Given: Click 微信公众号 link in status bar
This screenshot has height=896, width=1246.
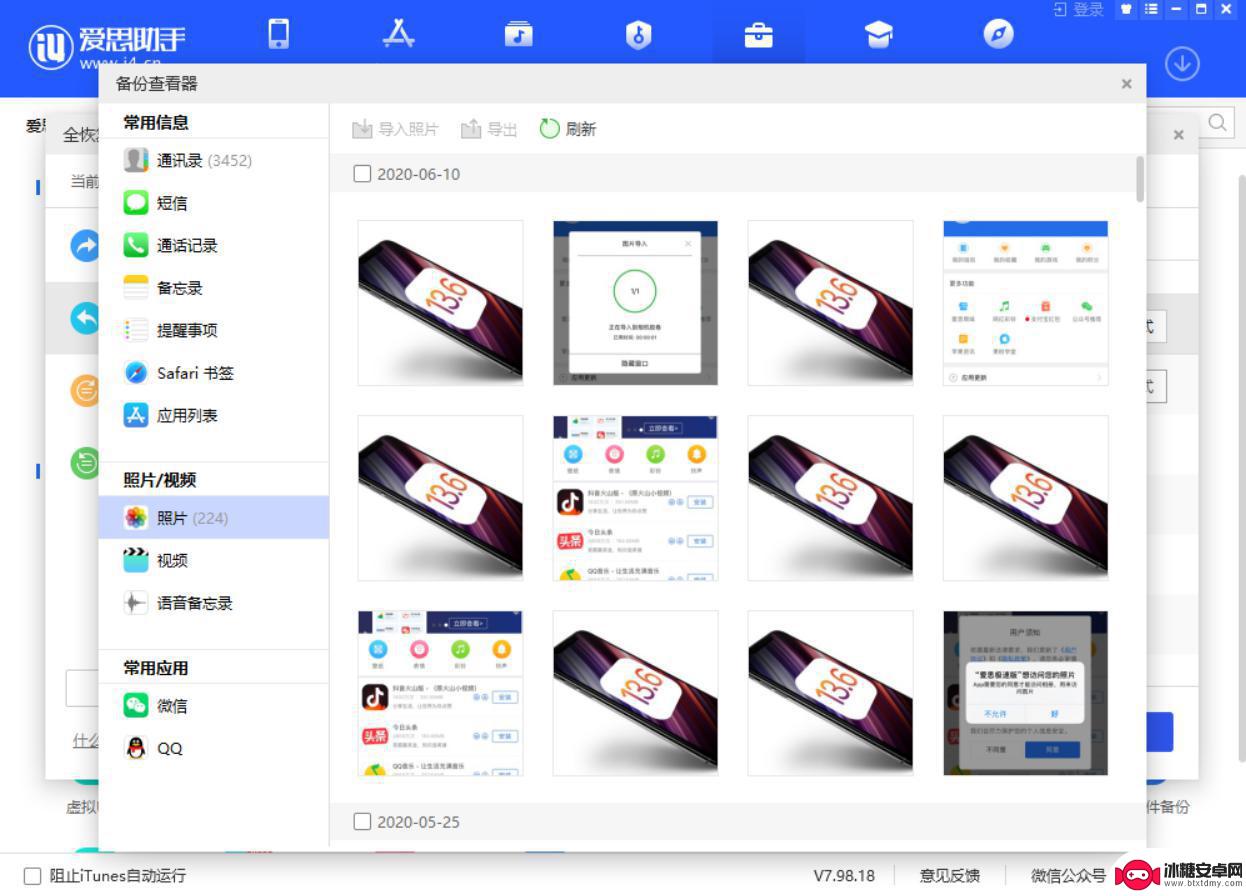Looking at the screenshot, I should [1069, 876].
